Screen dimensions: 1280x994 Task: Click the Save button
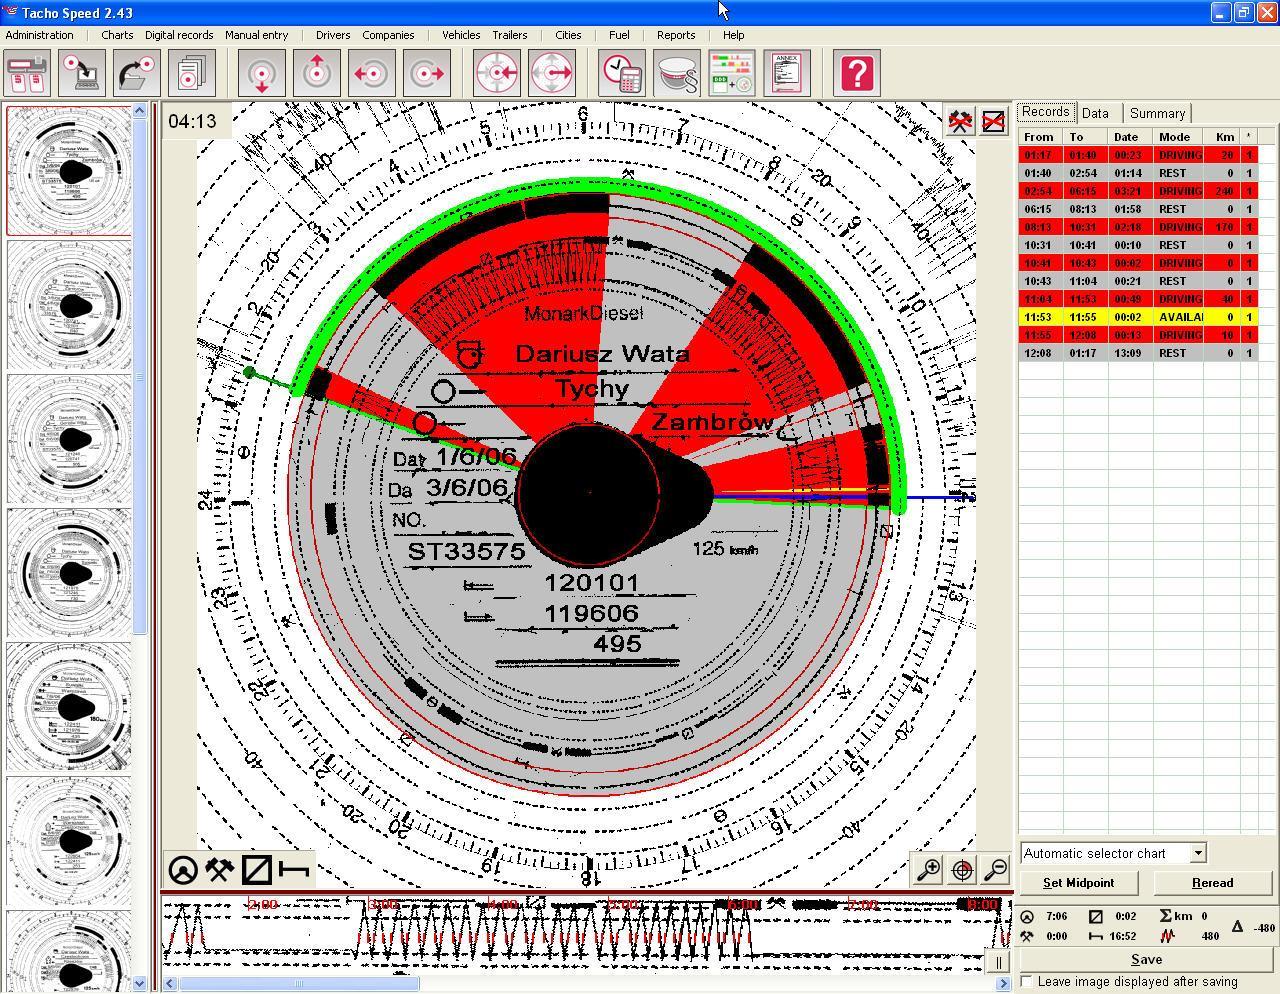(x=1146, y=959)
